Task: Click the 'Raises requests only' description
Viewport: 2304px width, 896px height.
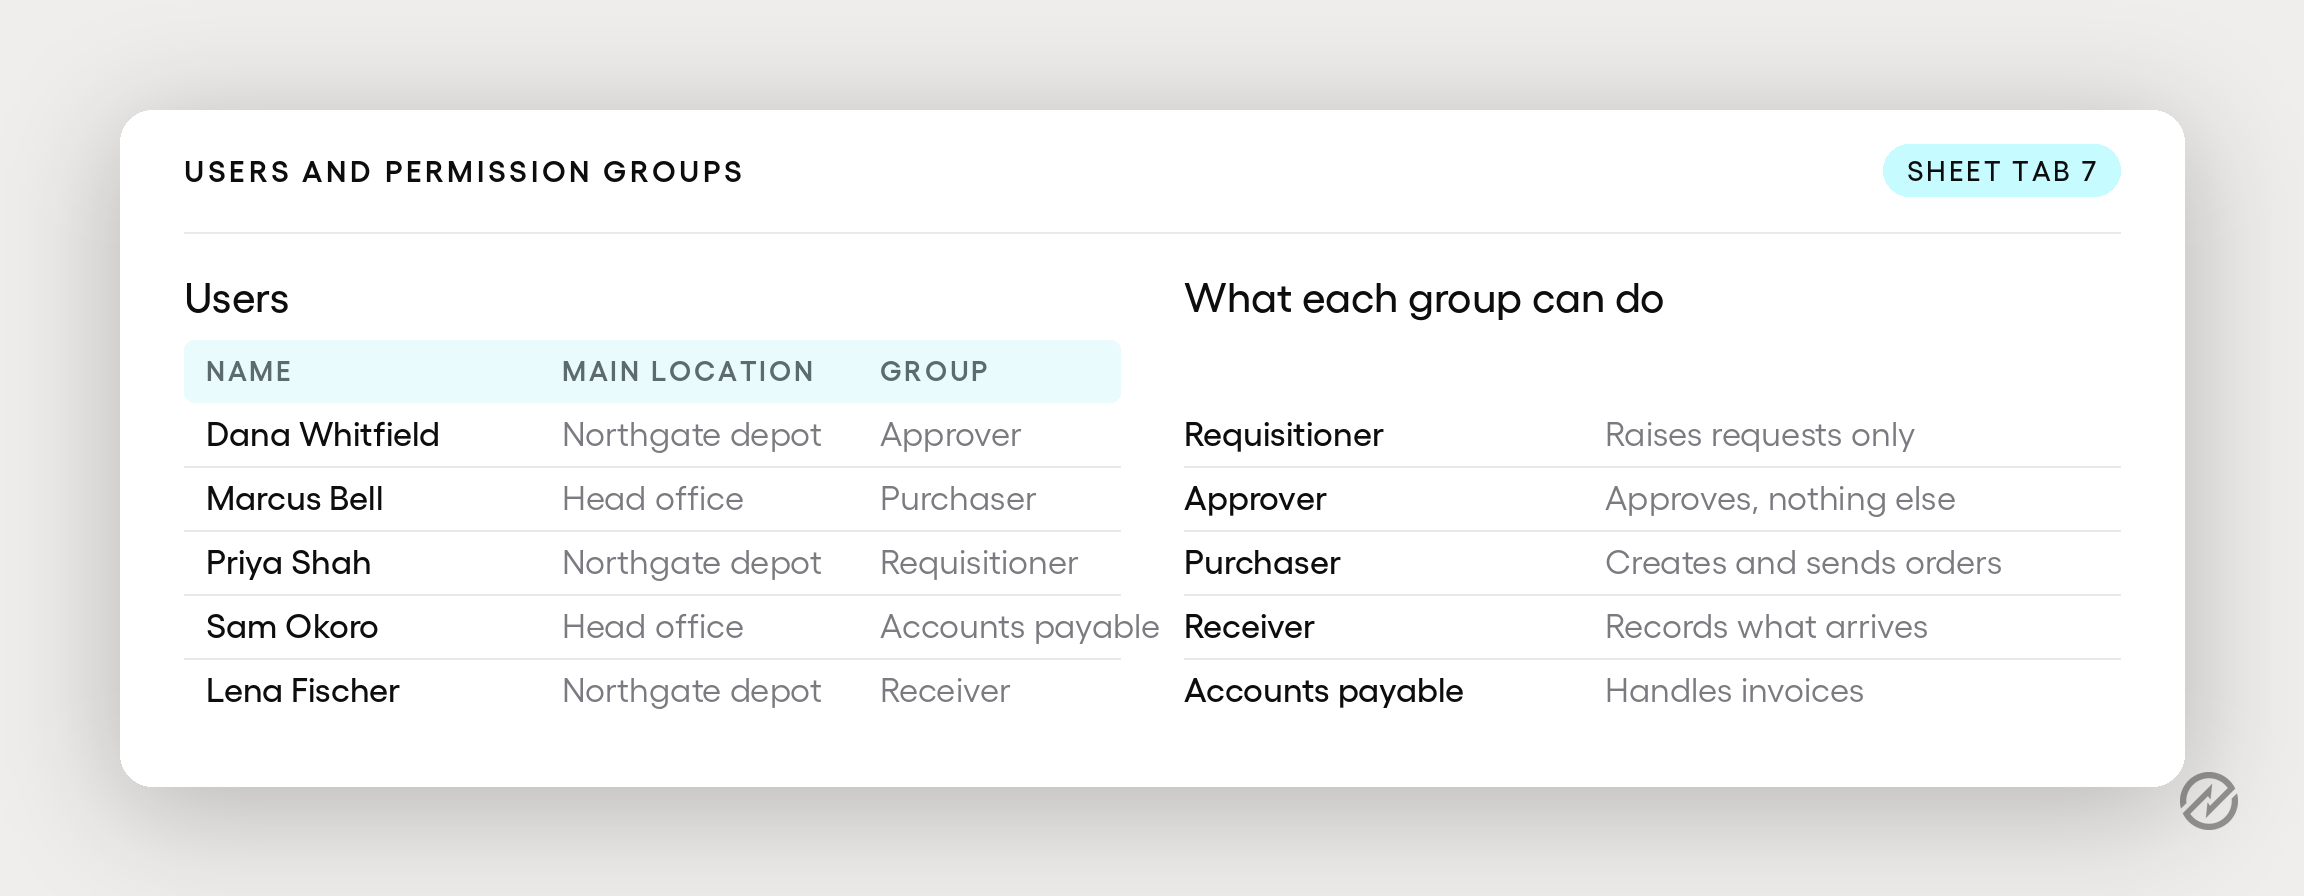Action: click(x=1760, y=435)
